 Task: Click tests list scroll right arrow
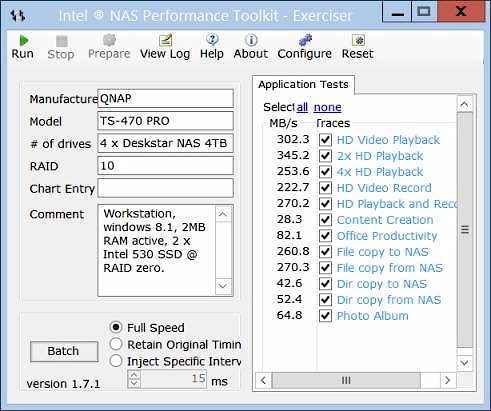[x=447, y=380]
